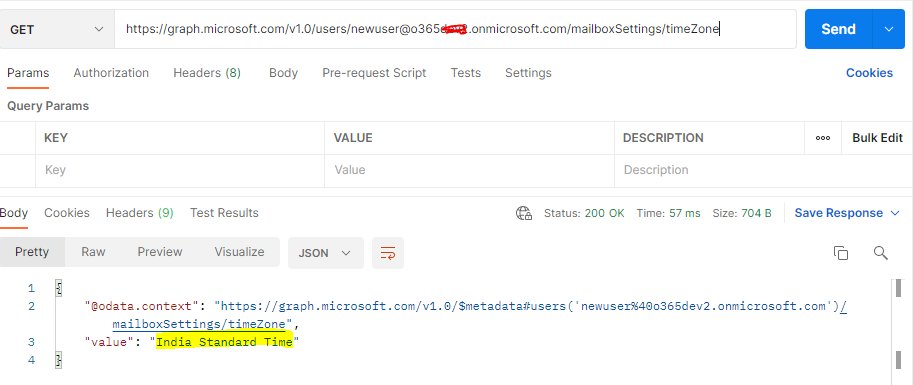Select the Pretty view
This screenshot has width=913, height=385.
coord(32,252)
